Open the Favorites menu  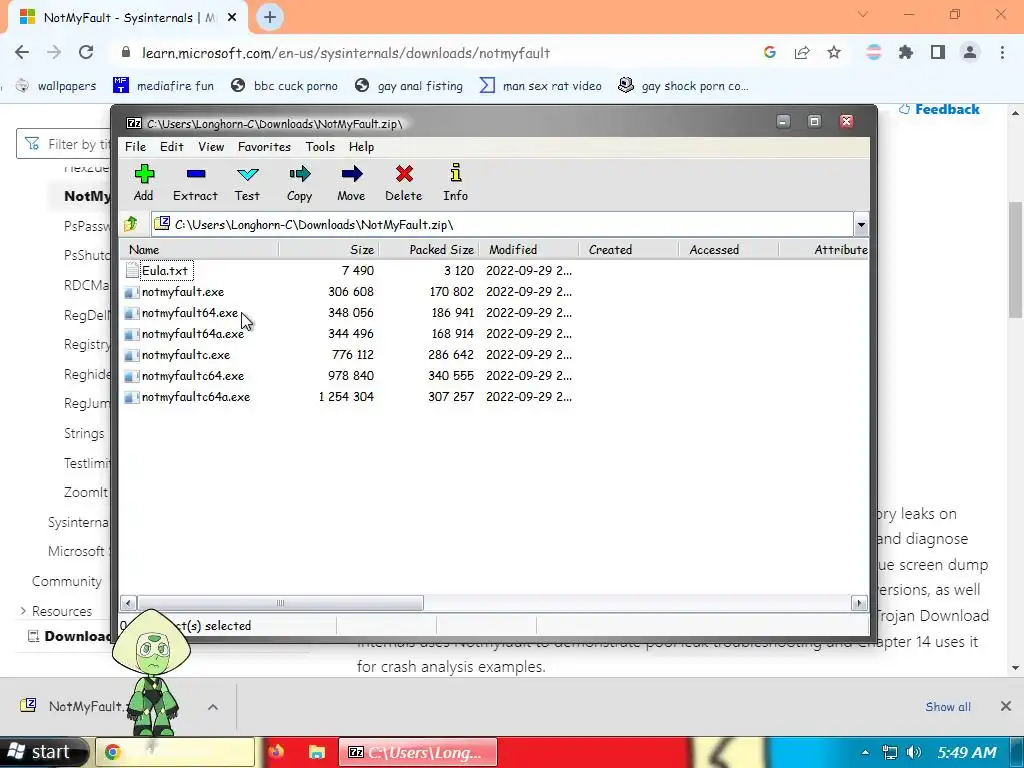[x=264, y=147]
